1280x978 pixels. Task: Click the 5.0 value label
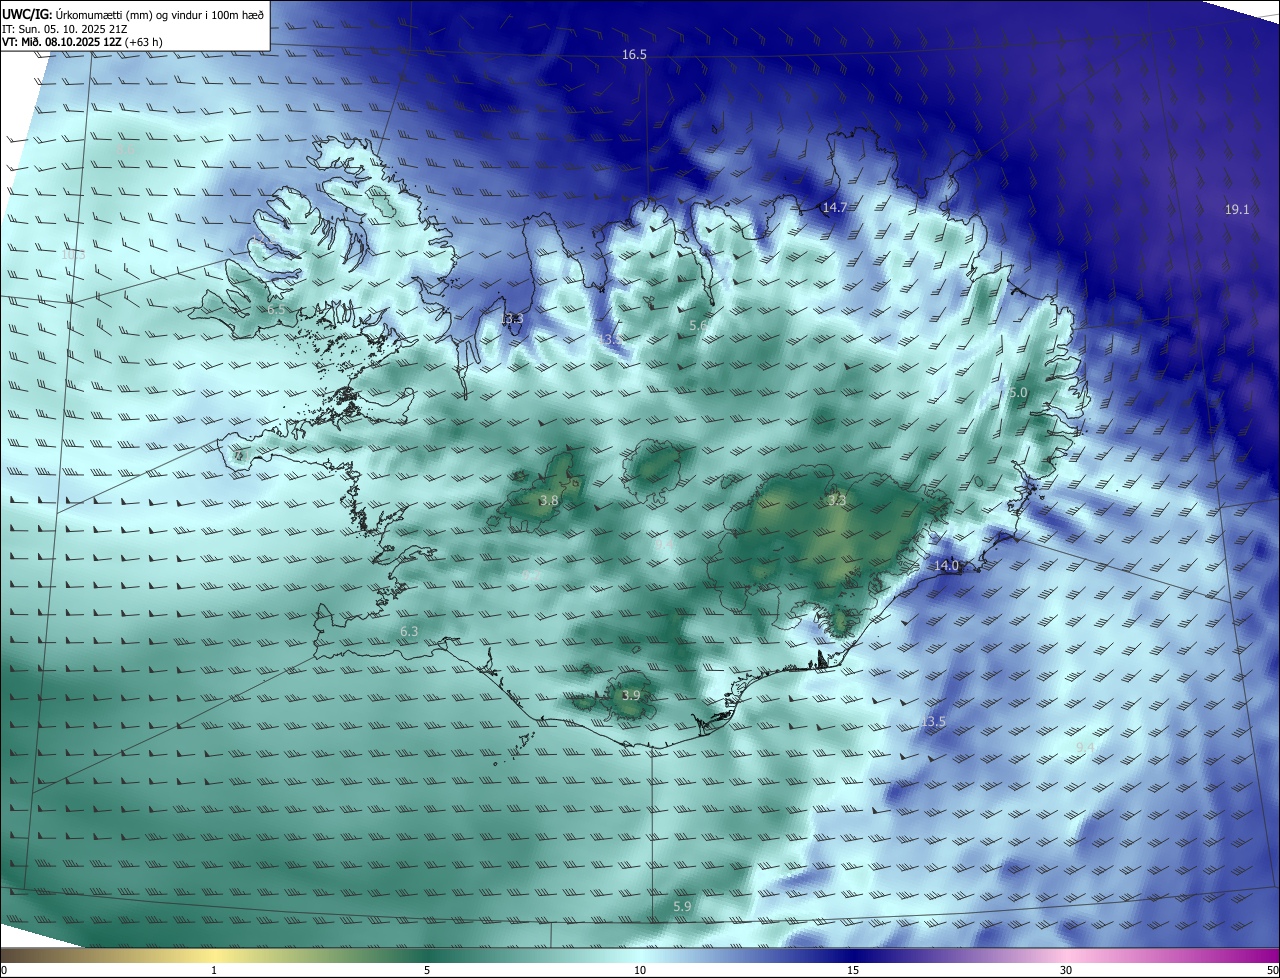tap(1017, 393)
